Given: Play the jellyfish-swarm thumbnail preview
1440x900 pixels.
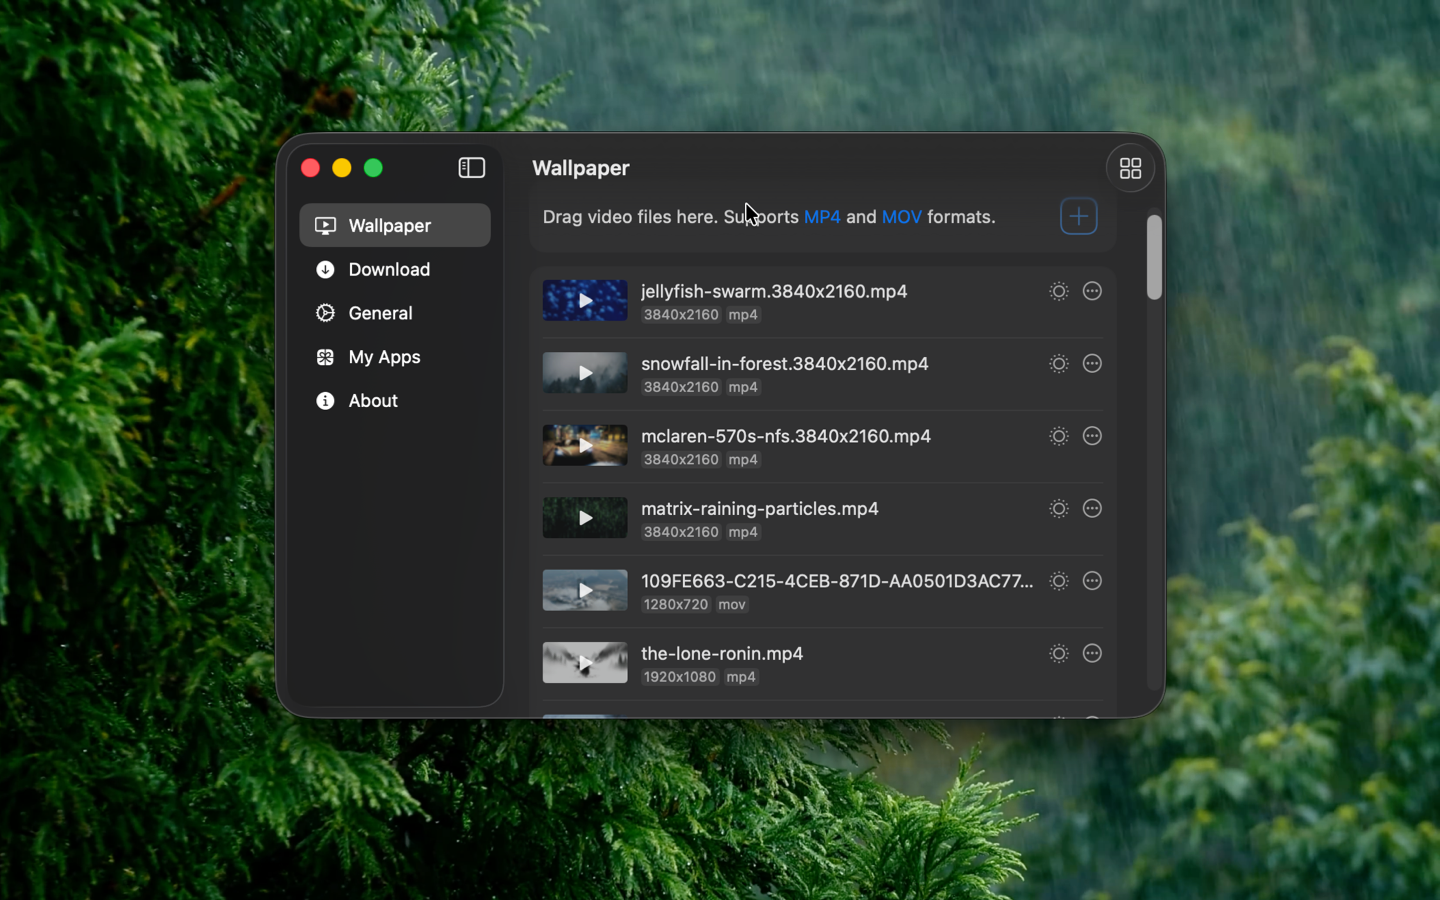Looking at the screenshot, I should [x=585, y=301].
